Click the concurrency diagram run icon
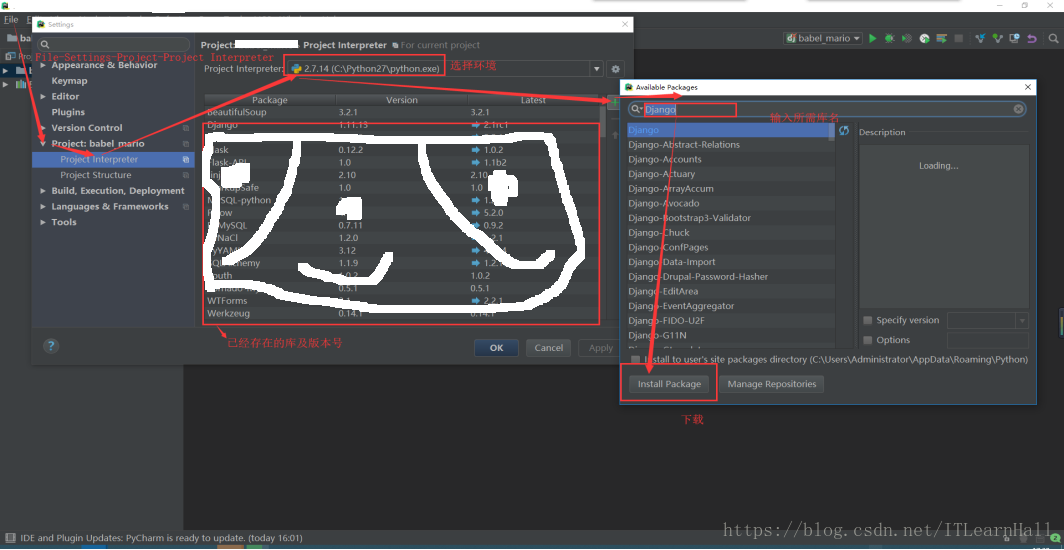This screenshot has height=550, width=1064. click(941, 39)
